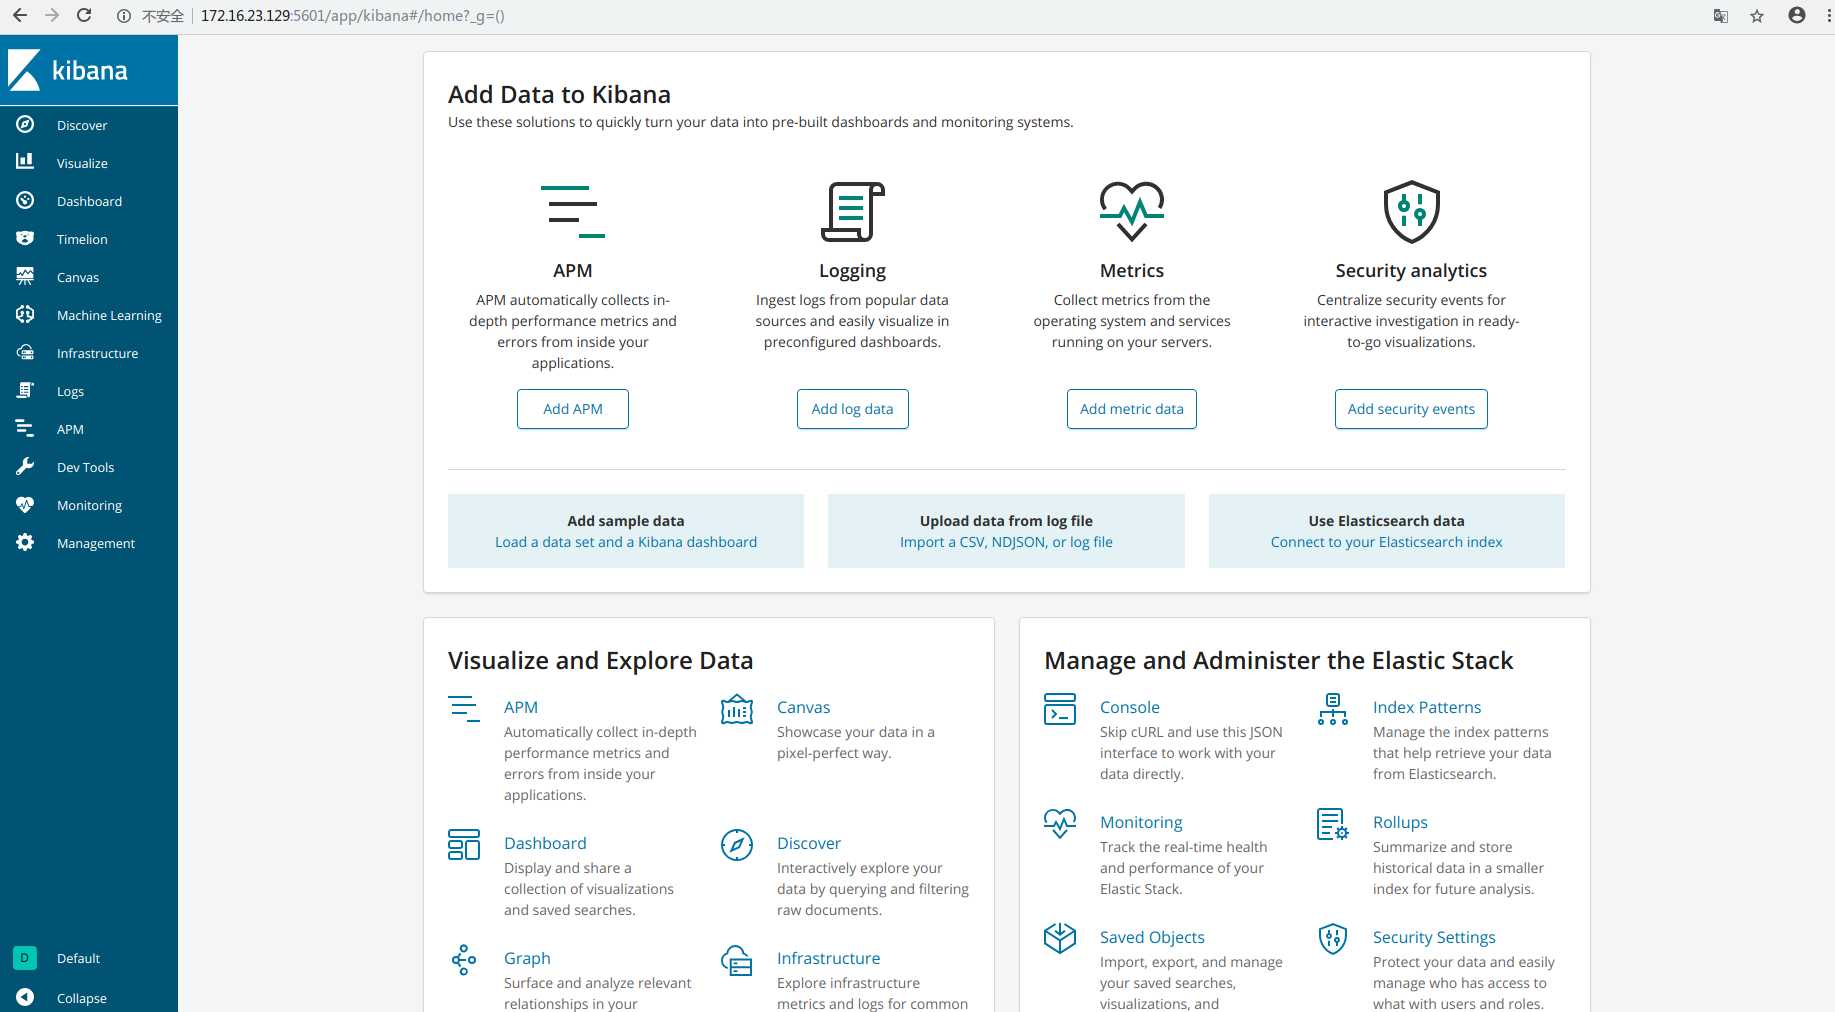The image size is (1835, 1012).
Task: Open the Security Settings link
Action: click(x=1434, y=937)
